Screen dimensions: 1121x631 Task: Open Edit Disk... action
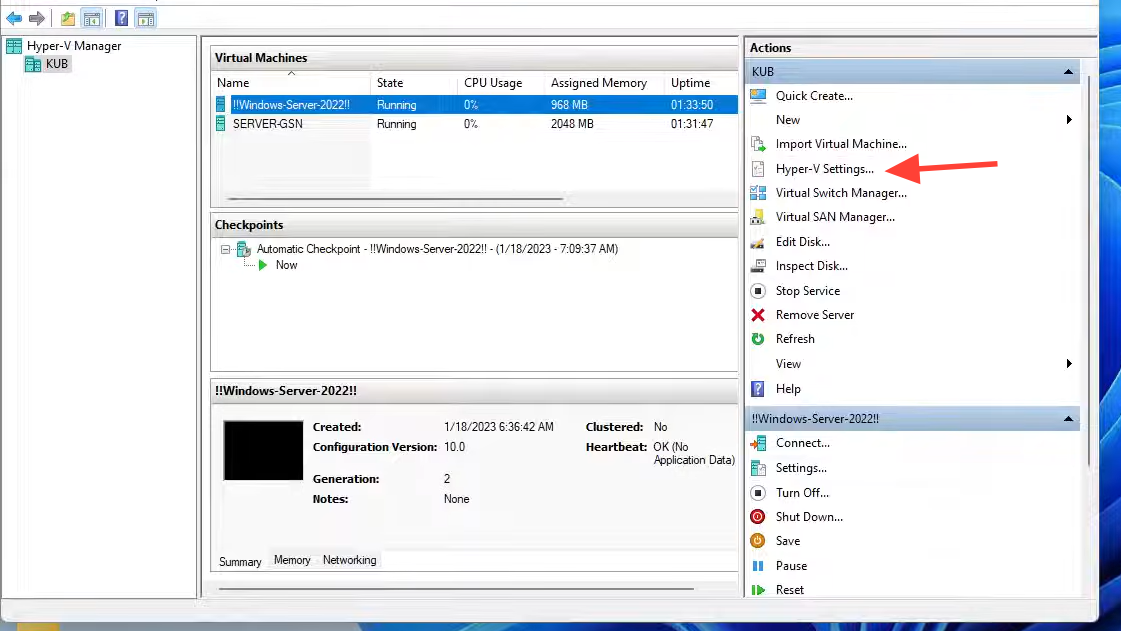pos(803,242)
